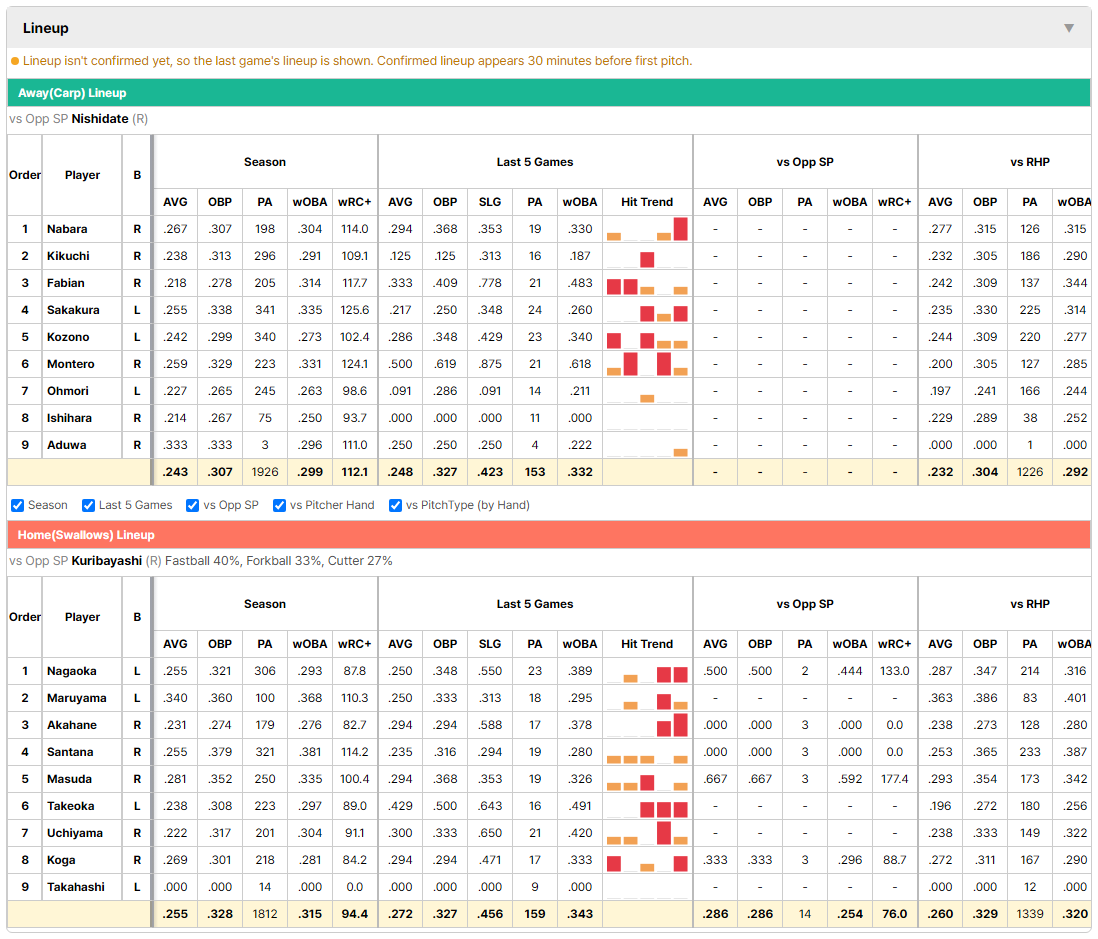This screenshot has width=1098, height=939.
Task: Open pitcher Kuribayashi's link
Action: (x=106, y=560)
